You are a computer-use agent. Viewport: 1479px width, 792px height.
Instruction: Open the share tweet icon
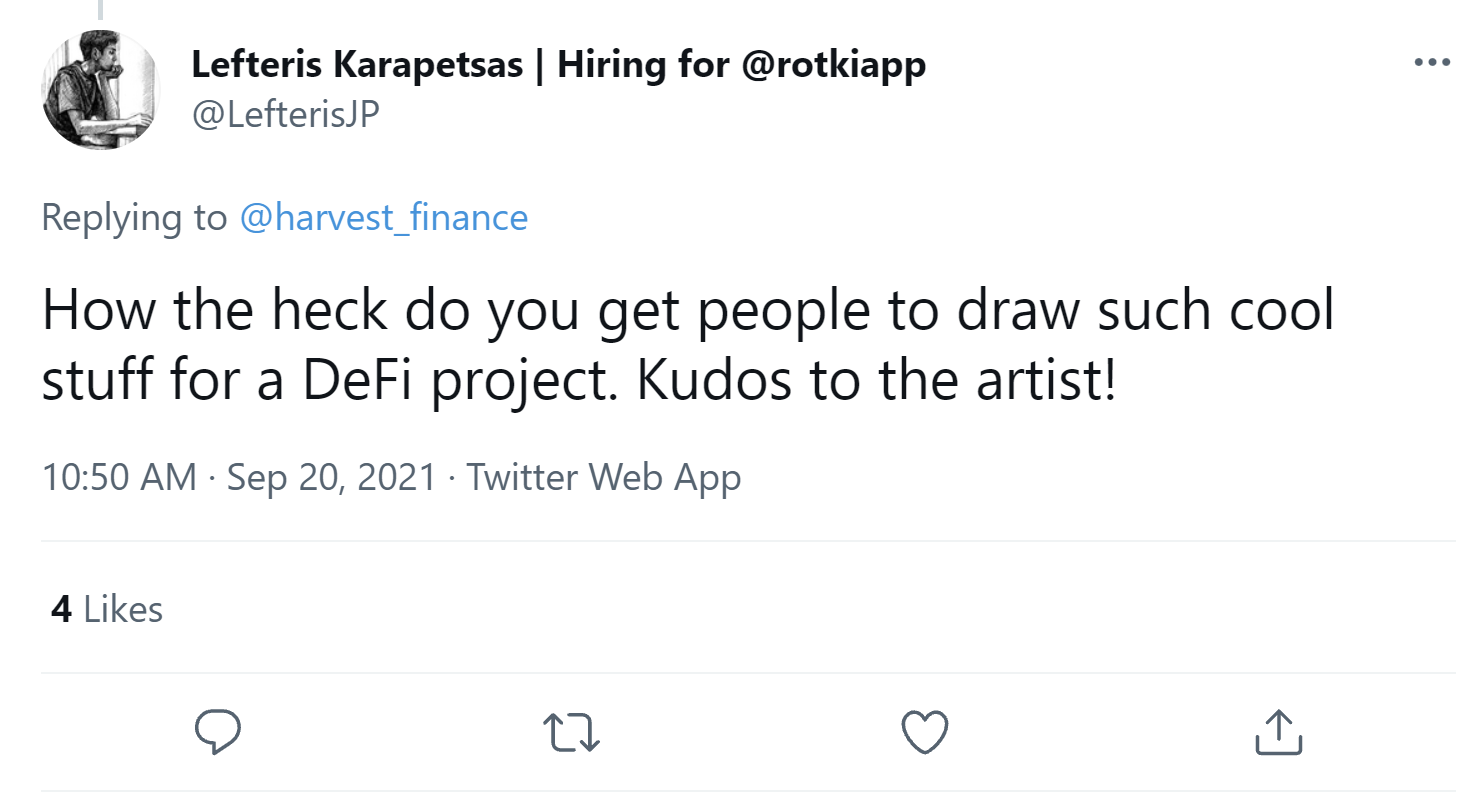1278,731
